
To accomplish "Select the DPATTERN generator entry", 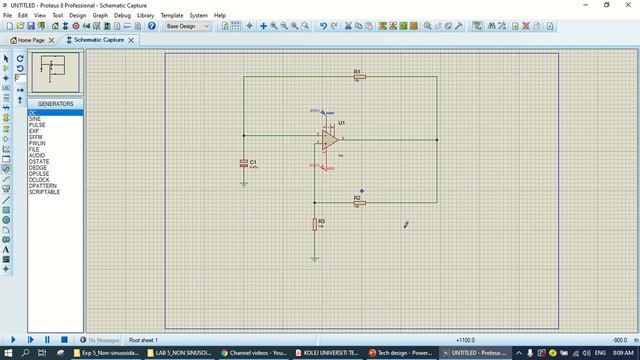I will pyautogui.click(x=56, y=186).
